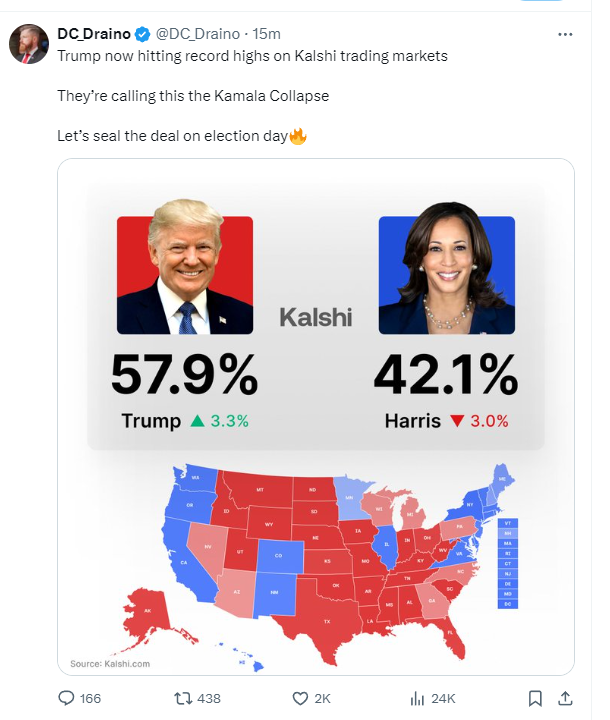The height and width of the screenshot is (720, 610).
Task: Click the Kalshi logo in image
Action: pyautogui.click(x=316, y=317)
